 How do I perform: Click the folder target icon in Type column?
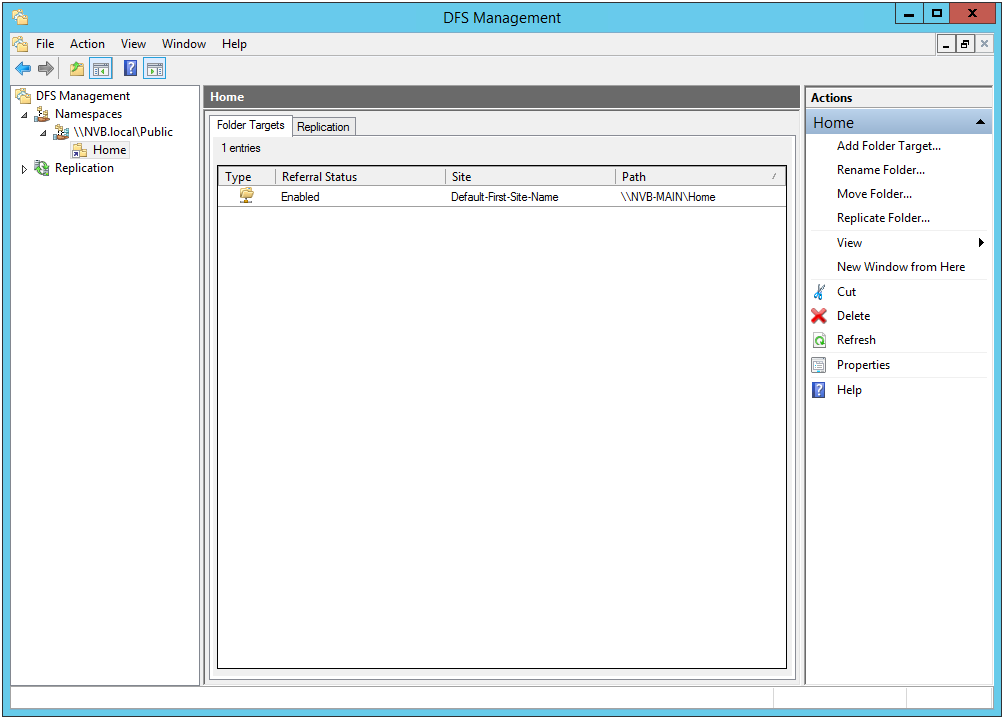click(246, 195)
